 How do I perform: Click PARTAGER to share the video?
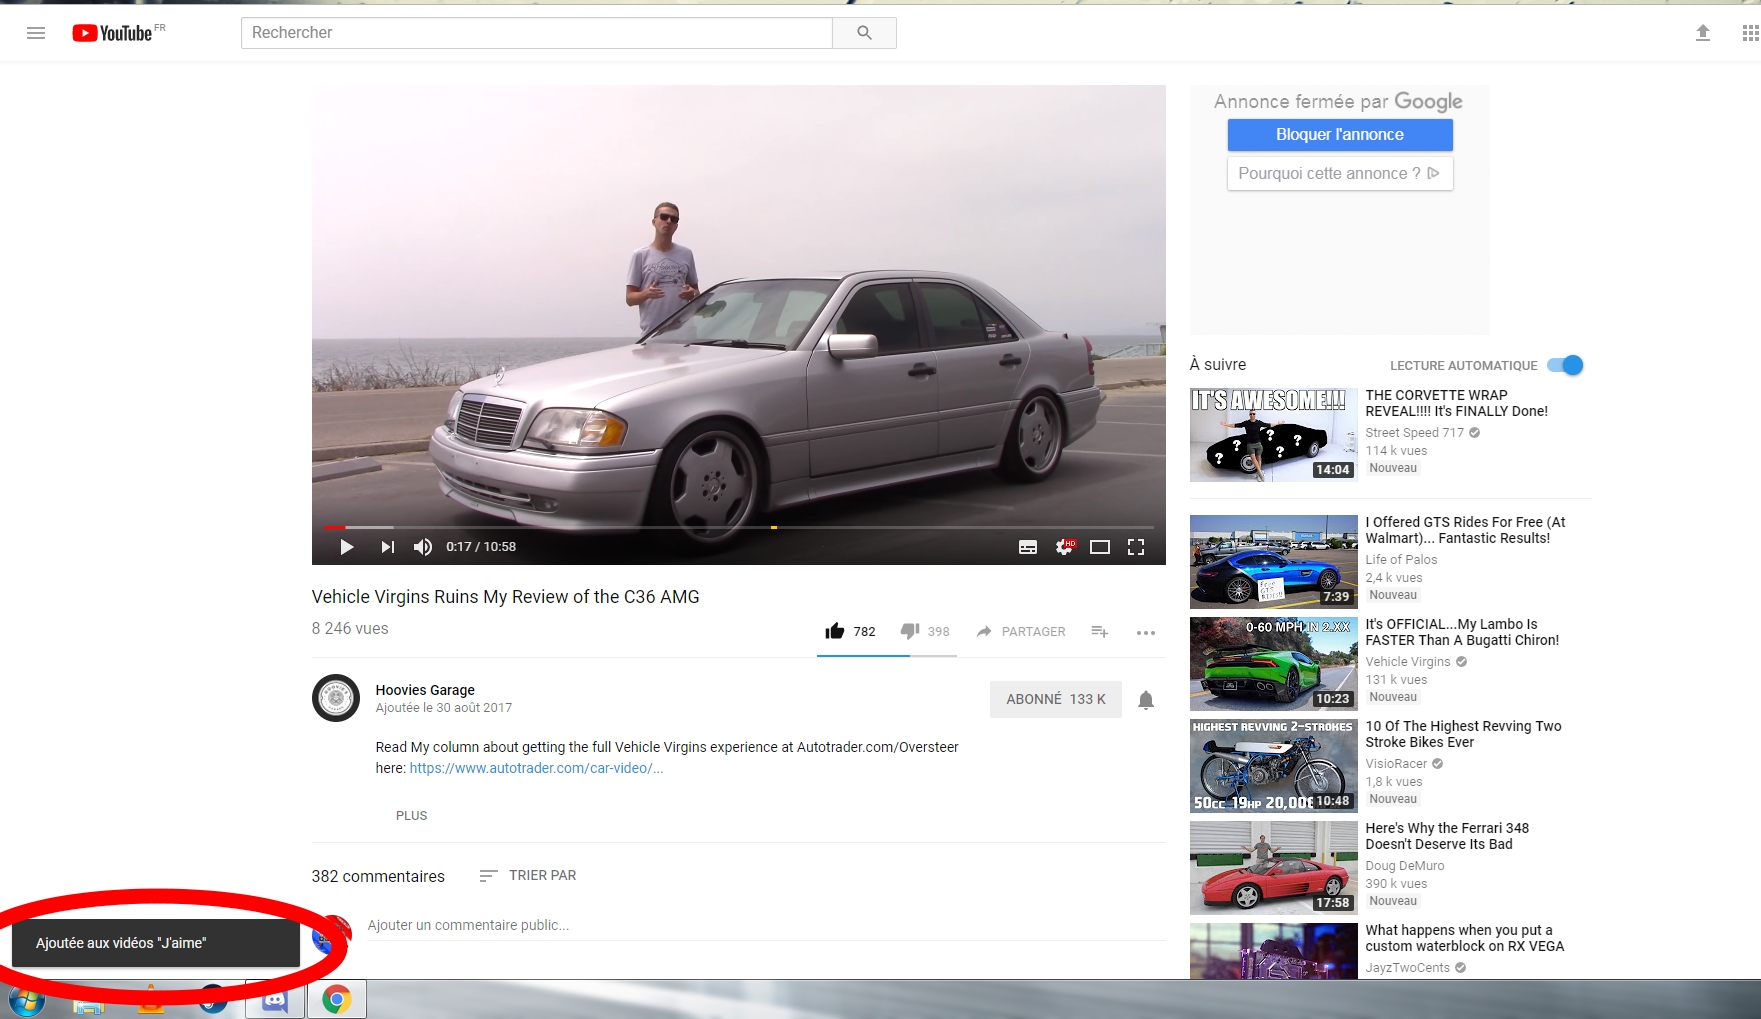[1021, 631]
